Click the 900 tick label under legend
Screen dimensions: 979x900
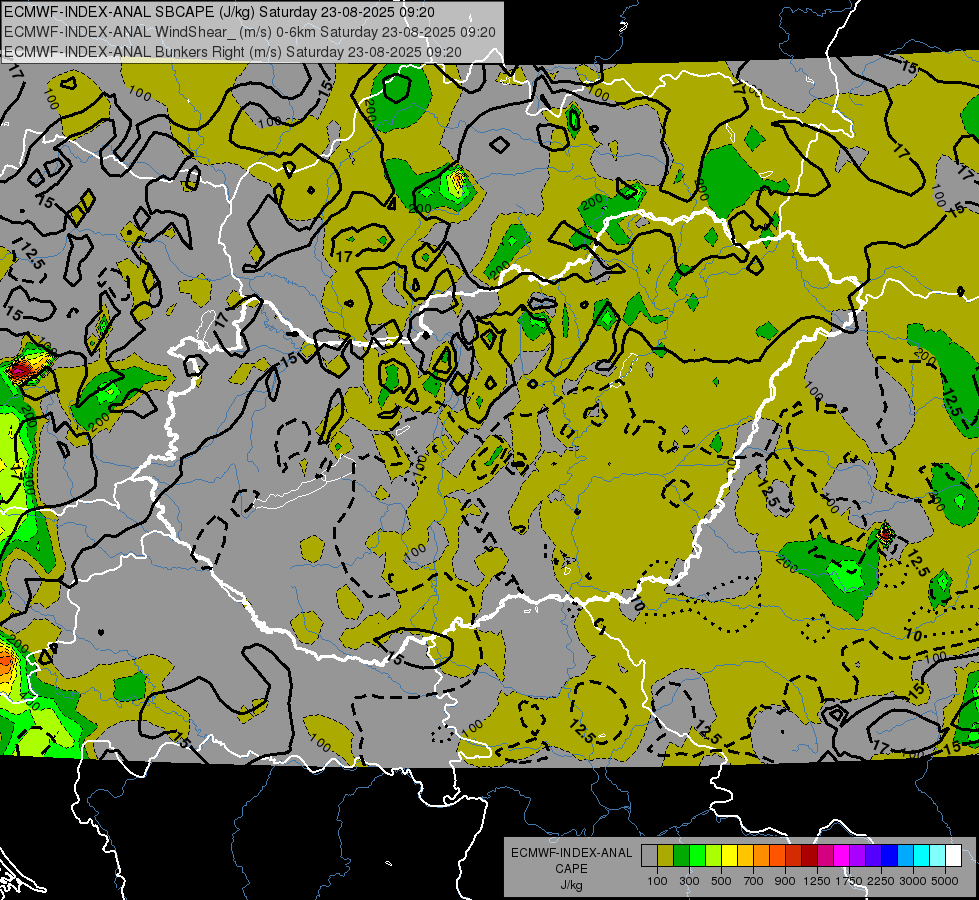(785, 881)
